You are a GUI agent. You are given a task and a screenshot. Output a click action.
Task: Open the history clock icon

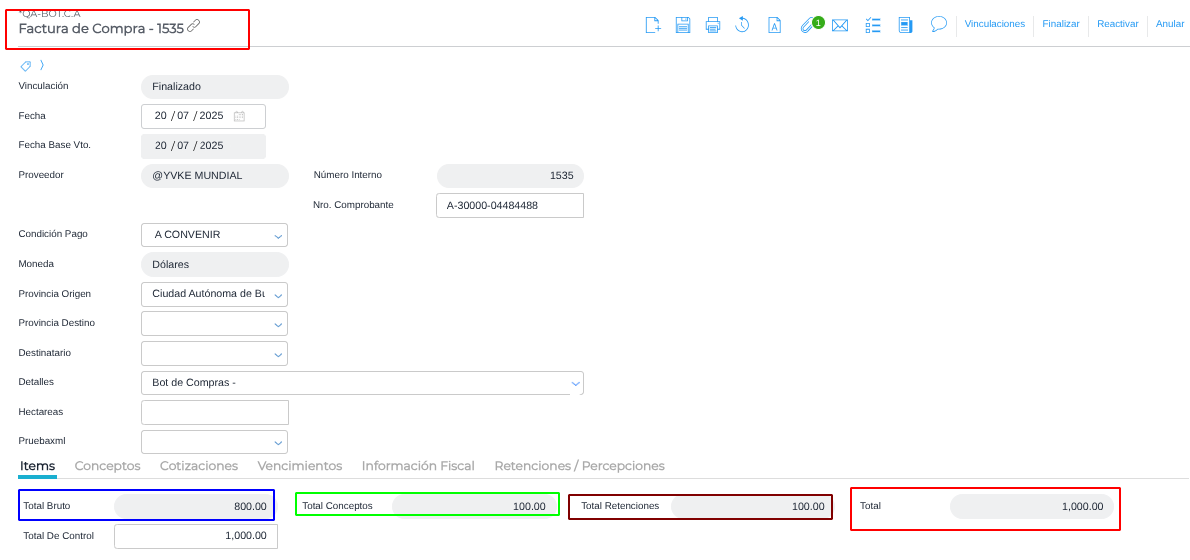[x=742, y=25]
